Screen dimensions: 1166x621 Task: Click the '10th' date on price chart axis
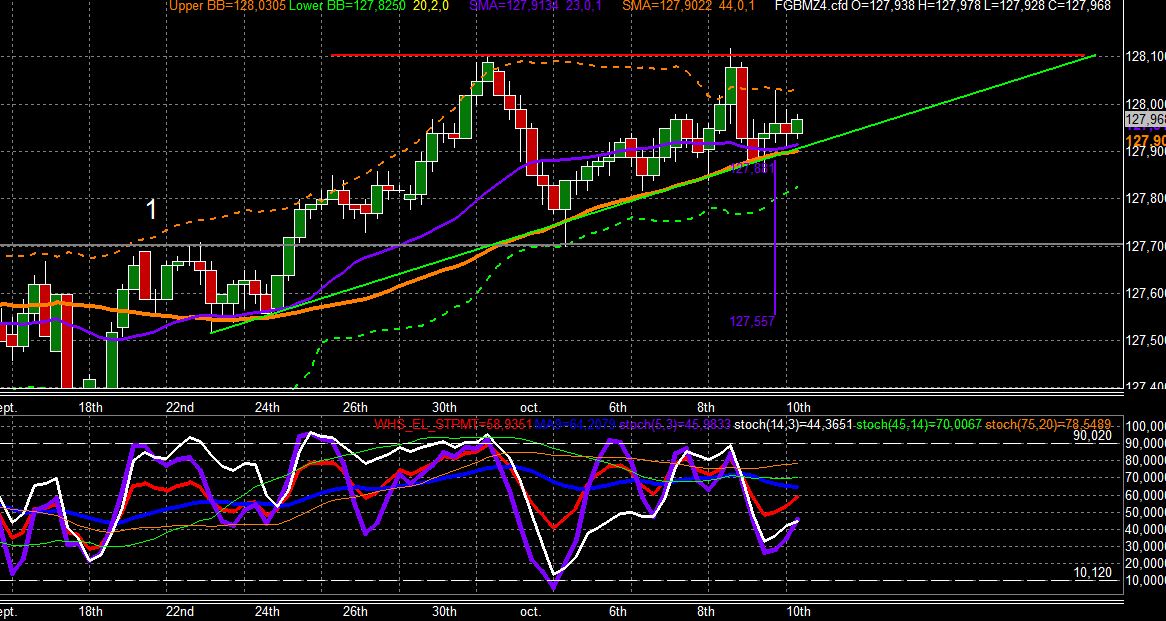click(799, 407)
